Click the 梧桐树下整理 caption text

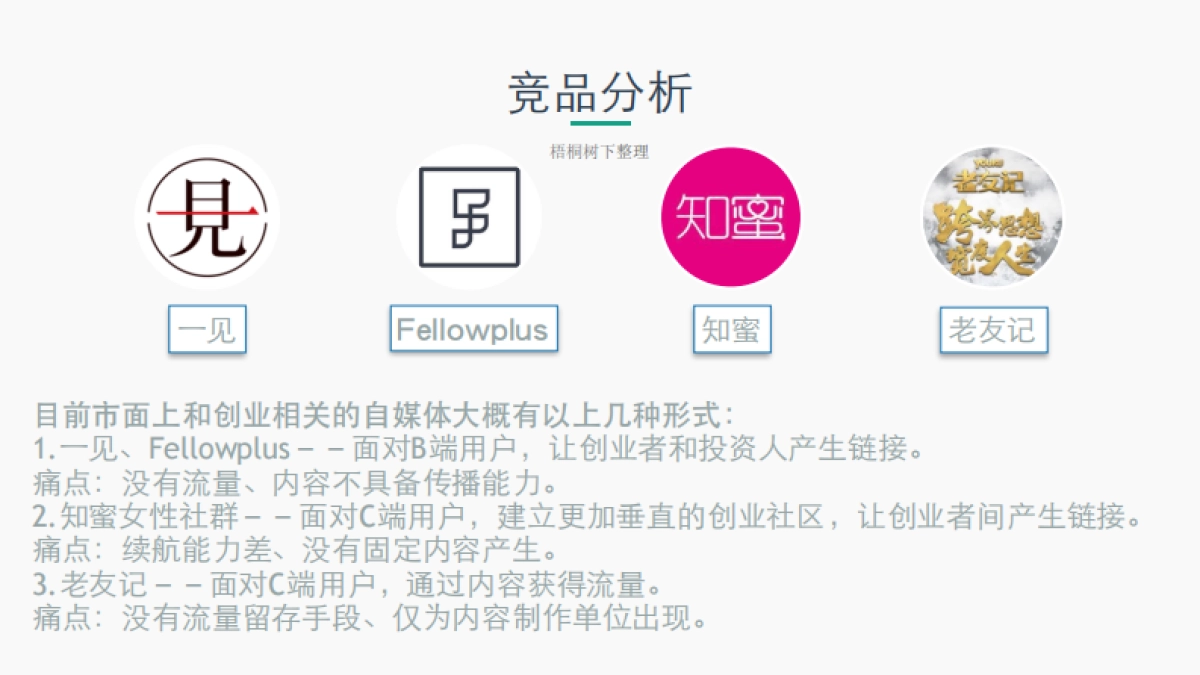pos(600,152)
